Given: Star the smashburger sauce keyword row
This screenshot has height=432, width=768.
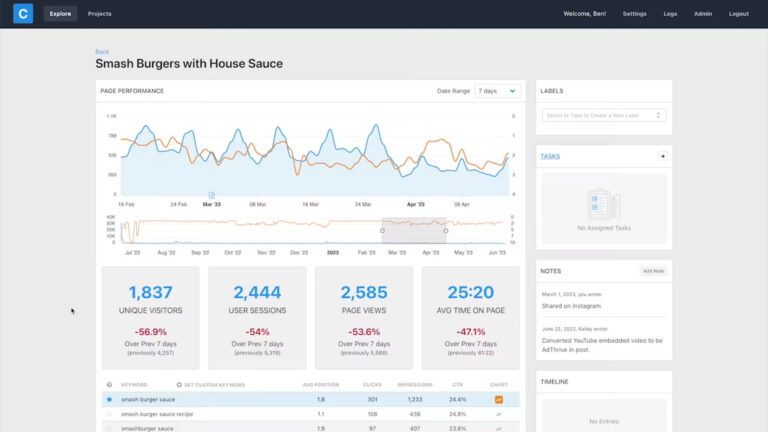Looking at the screenshot, I should pos(109,427).
